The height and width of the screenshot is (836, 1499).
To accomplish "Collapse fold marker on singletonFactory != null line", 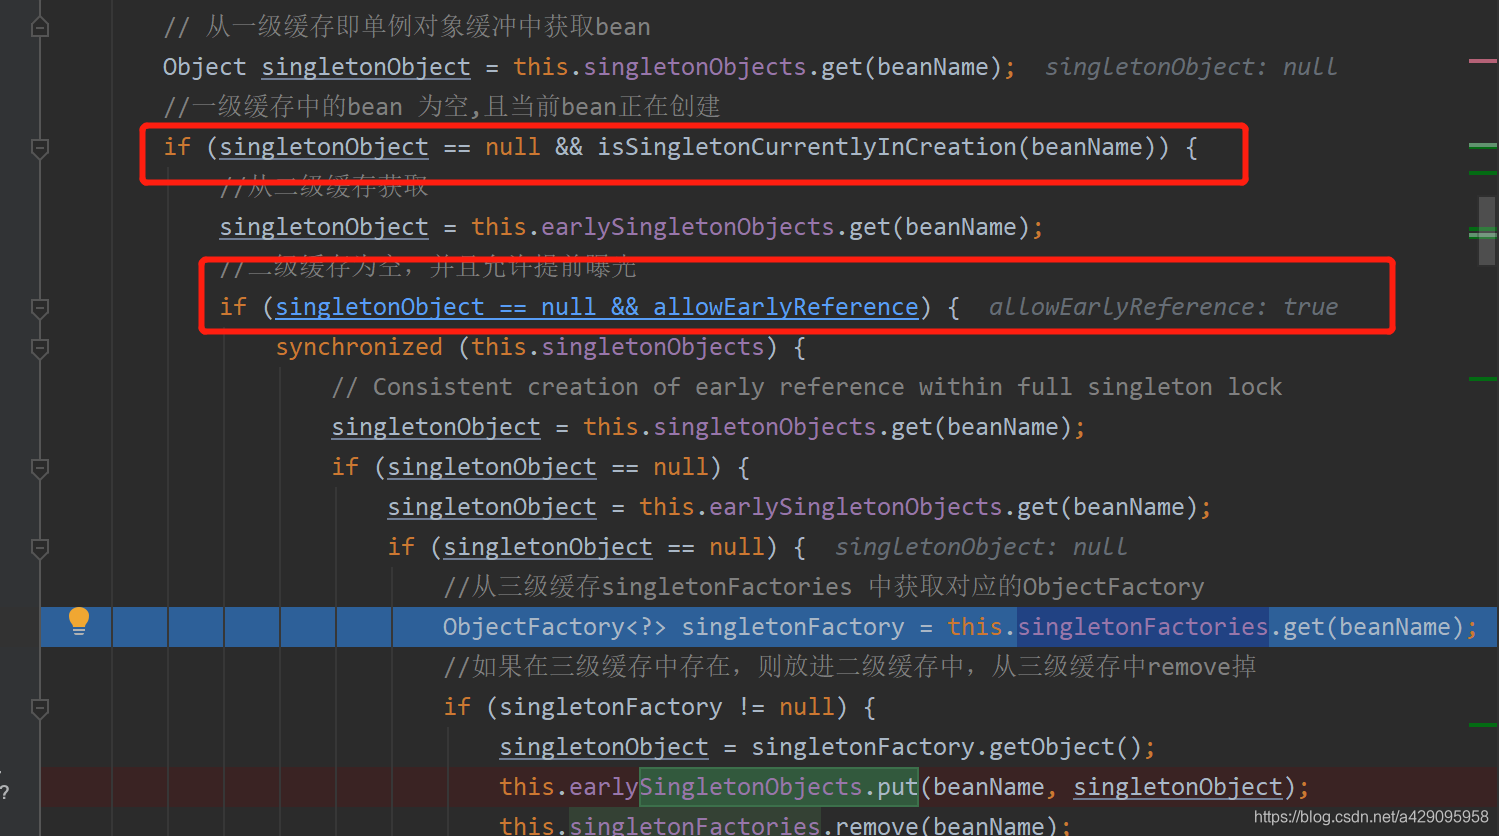I will pos(40,708).
